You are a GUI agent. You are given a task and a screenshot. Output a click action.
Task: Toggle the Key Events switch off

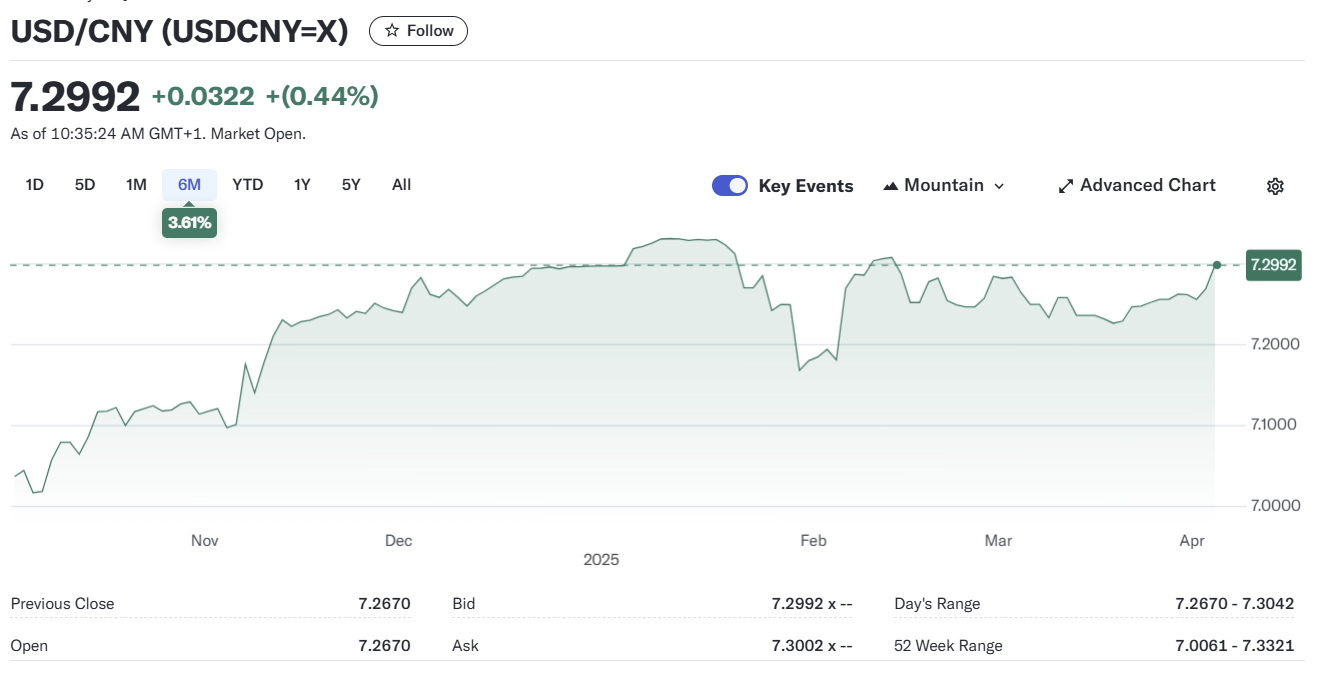[x=730, y=186]
